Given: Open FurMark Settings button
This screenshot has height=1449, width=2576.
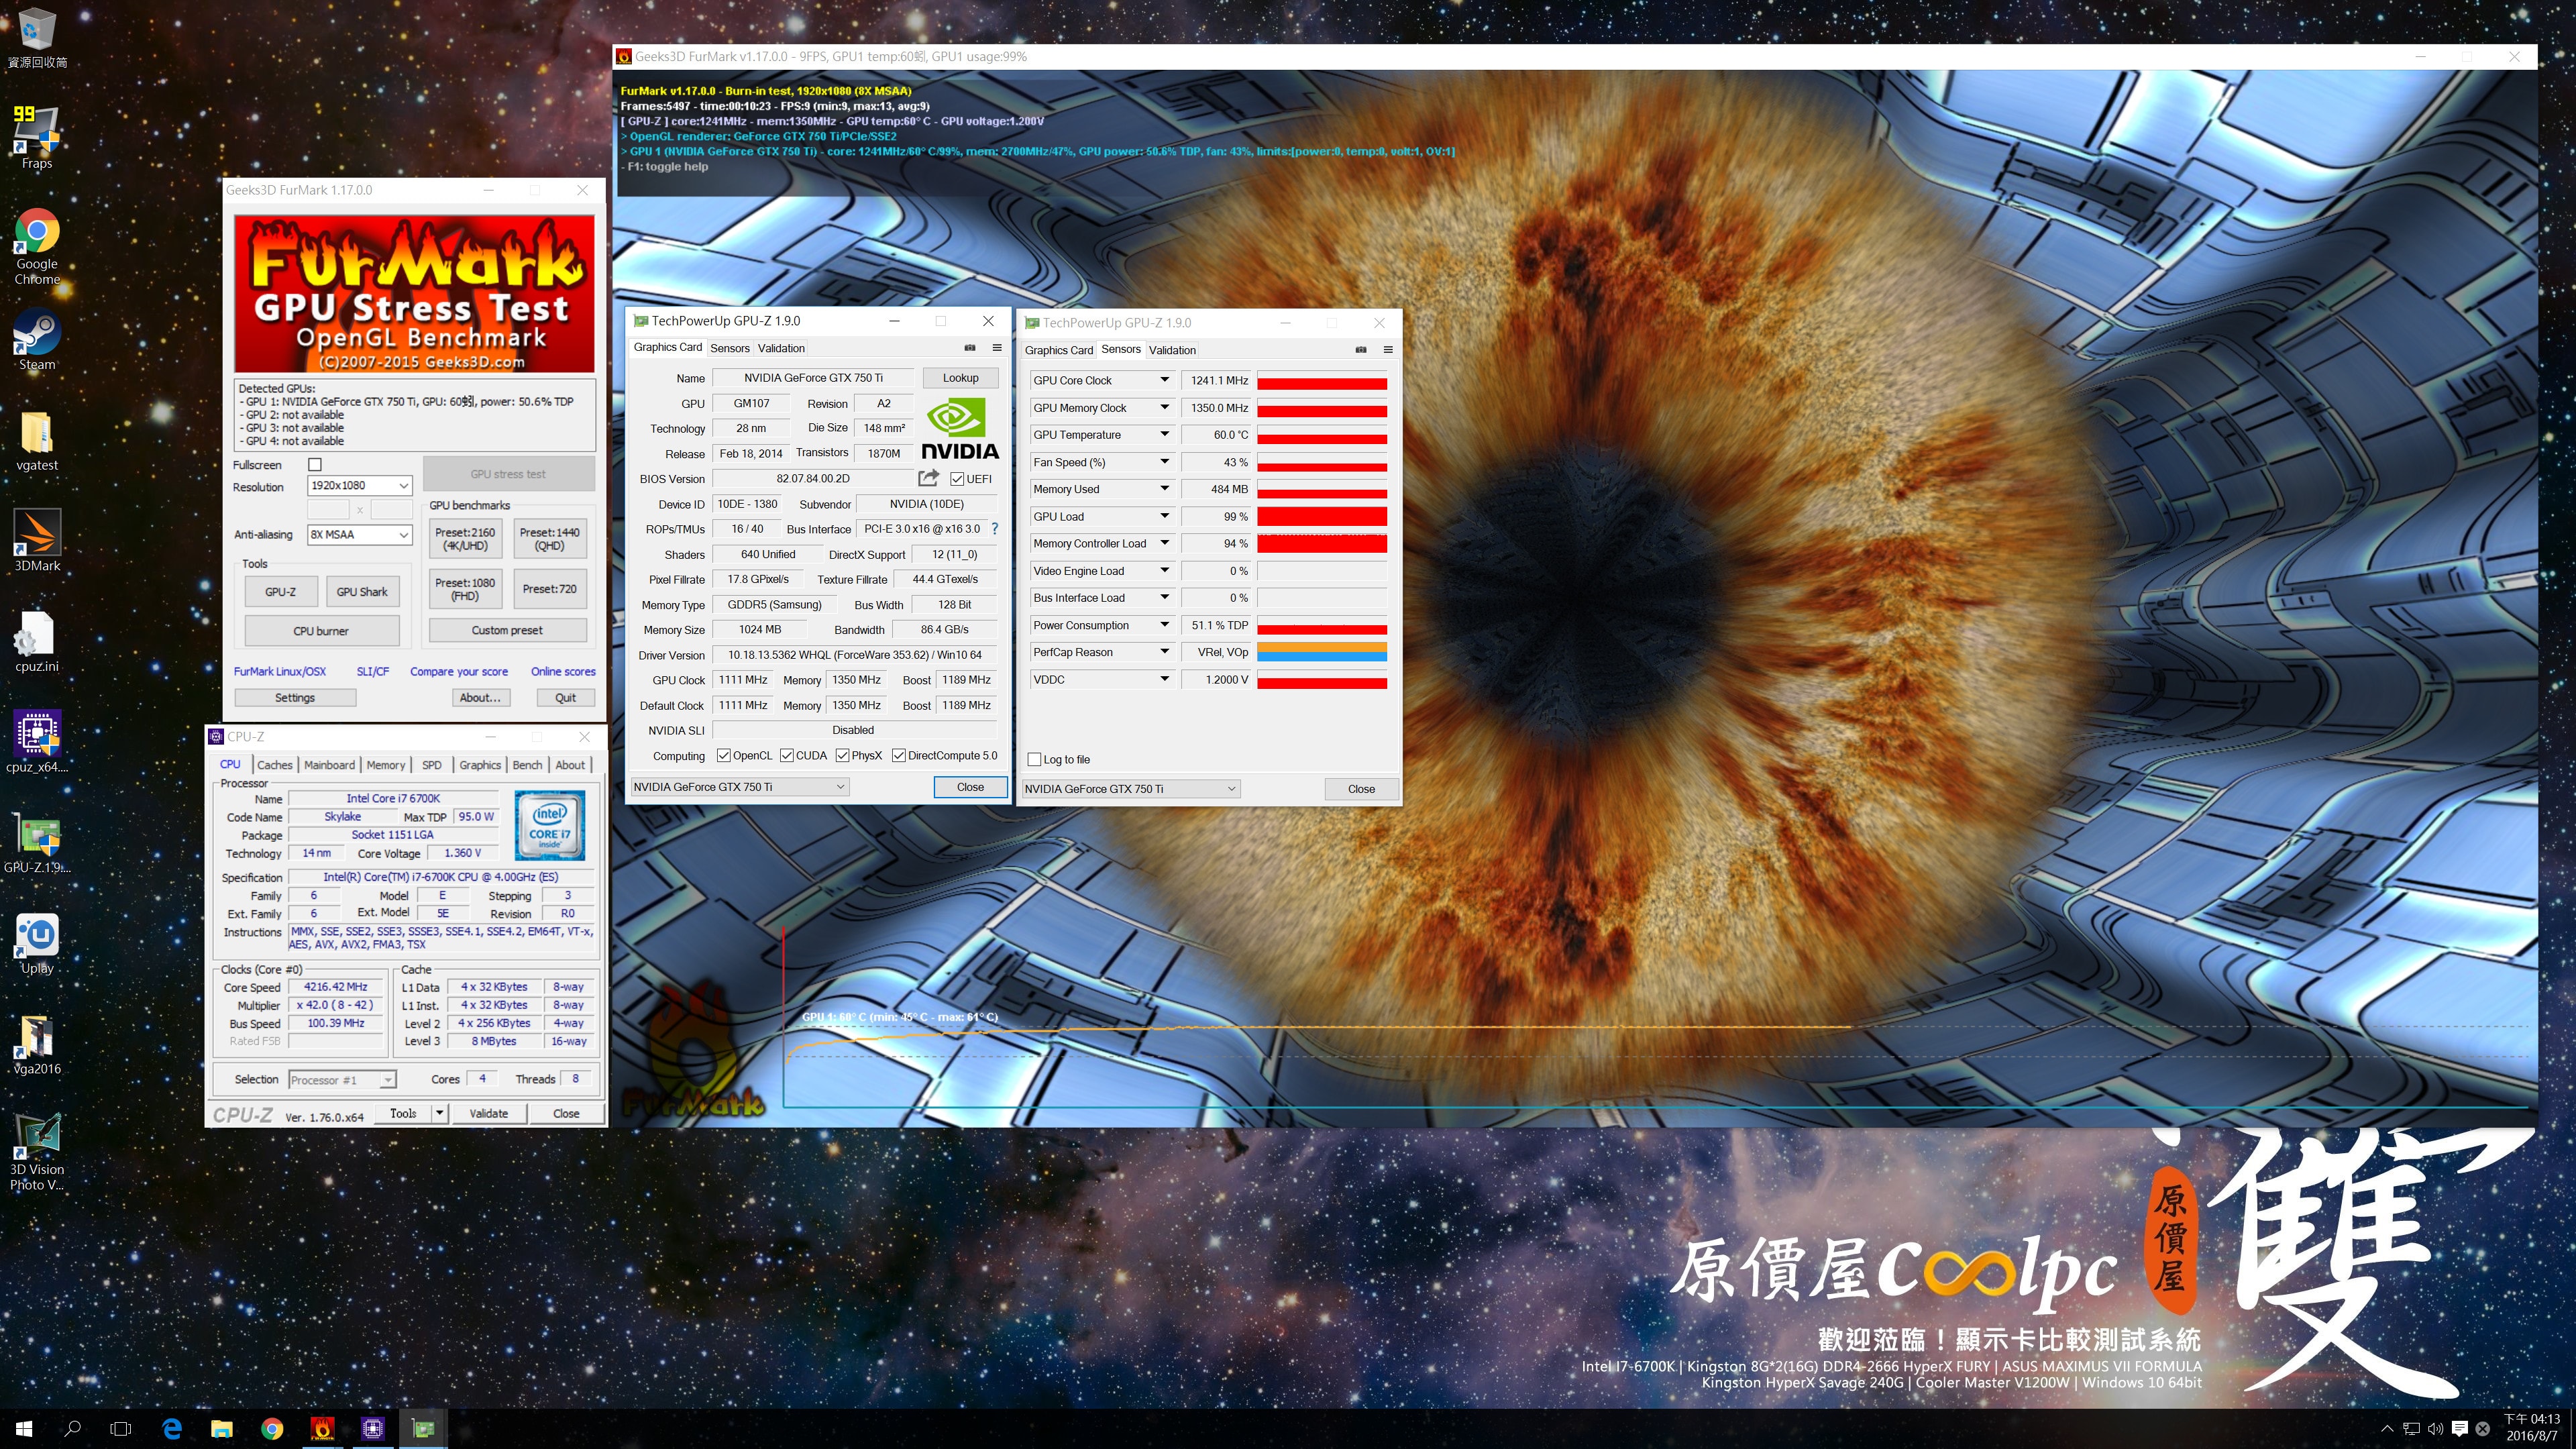Looking at the screenshot, I should (295, 698).
